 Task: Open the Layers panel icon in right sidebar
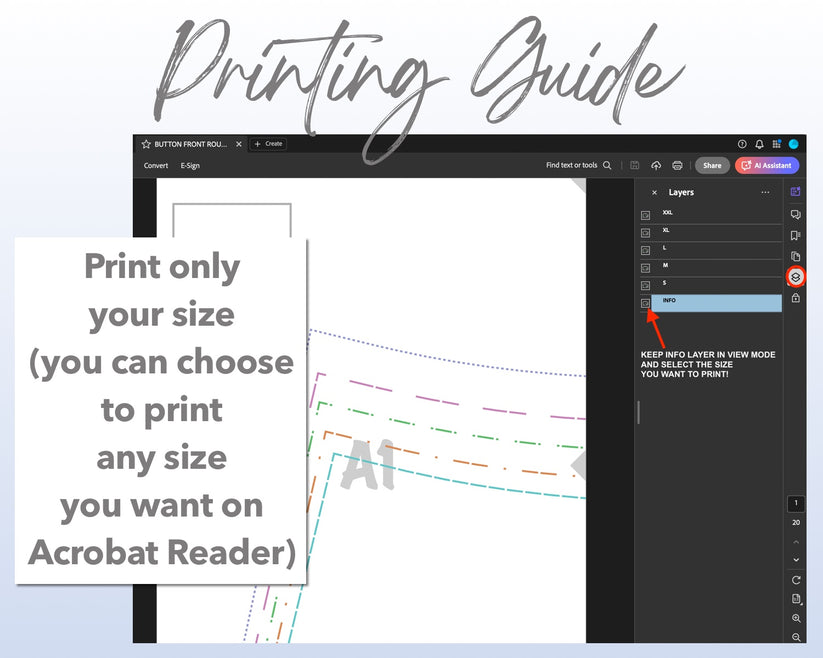[795, 277]
